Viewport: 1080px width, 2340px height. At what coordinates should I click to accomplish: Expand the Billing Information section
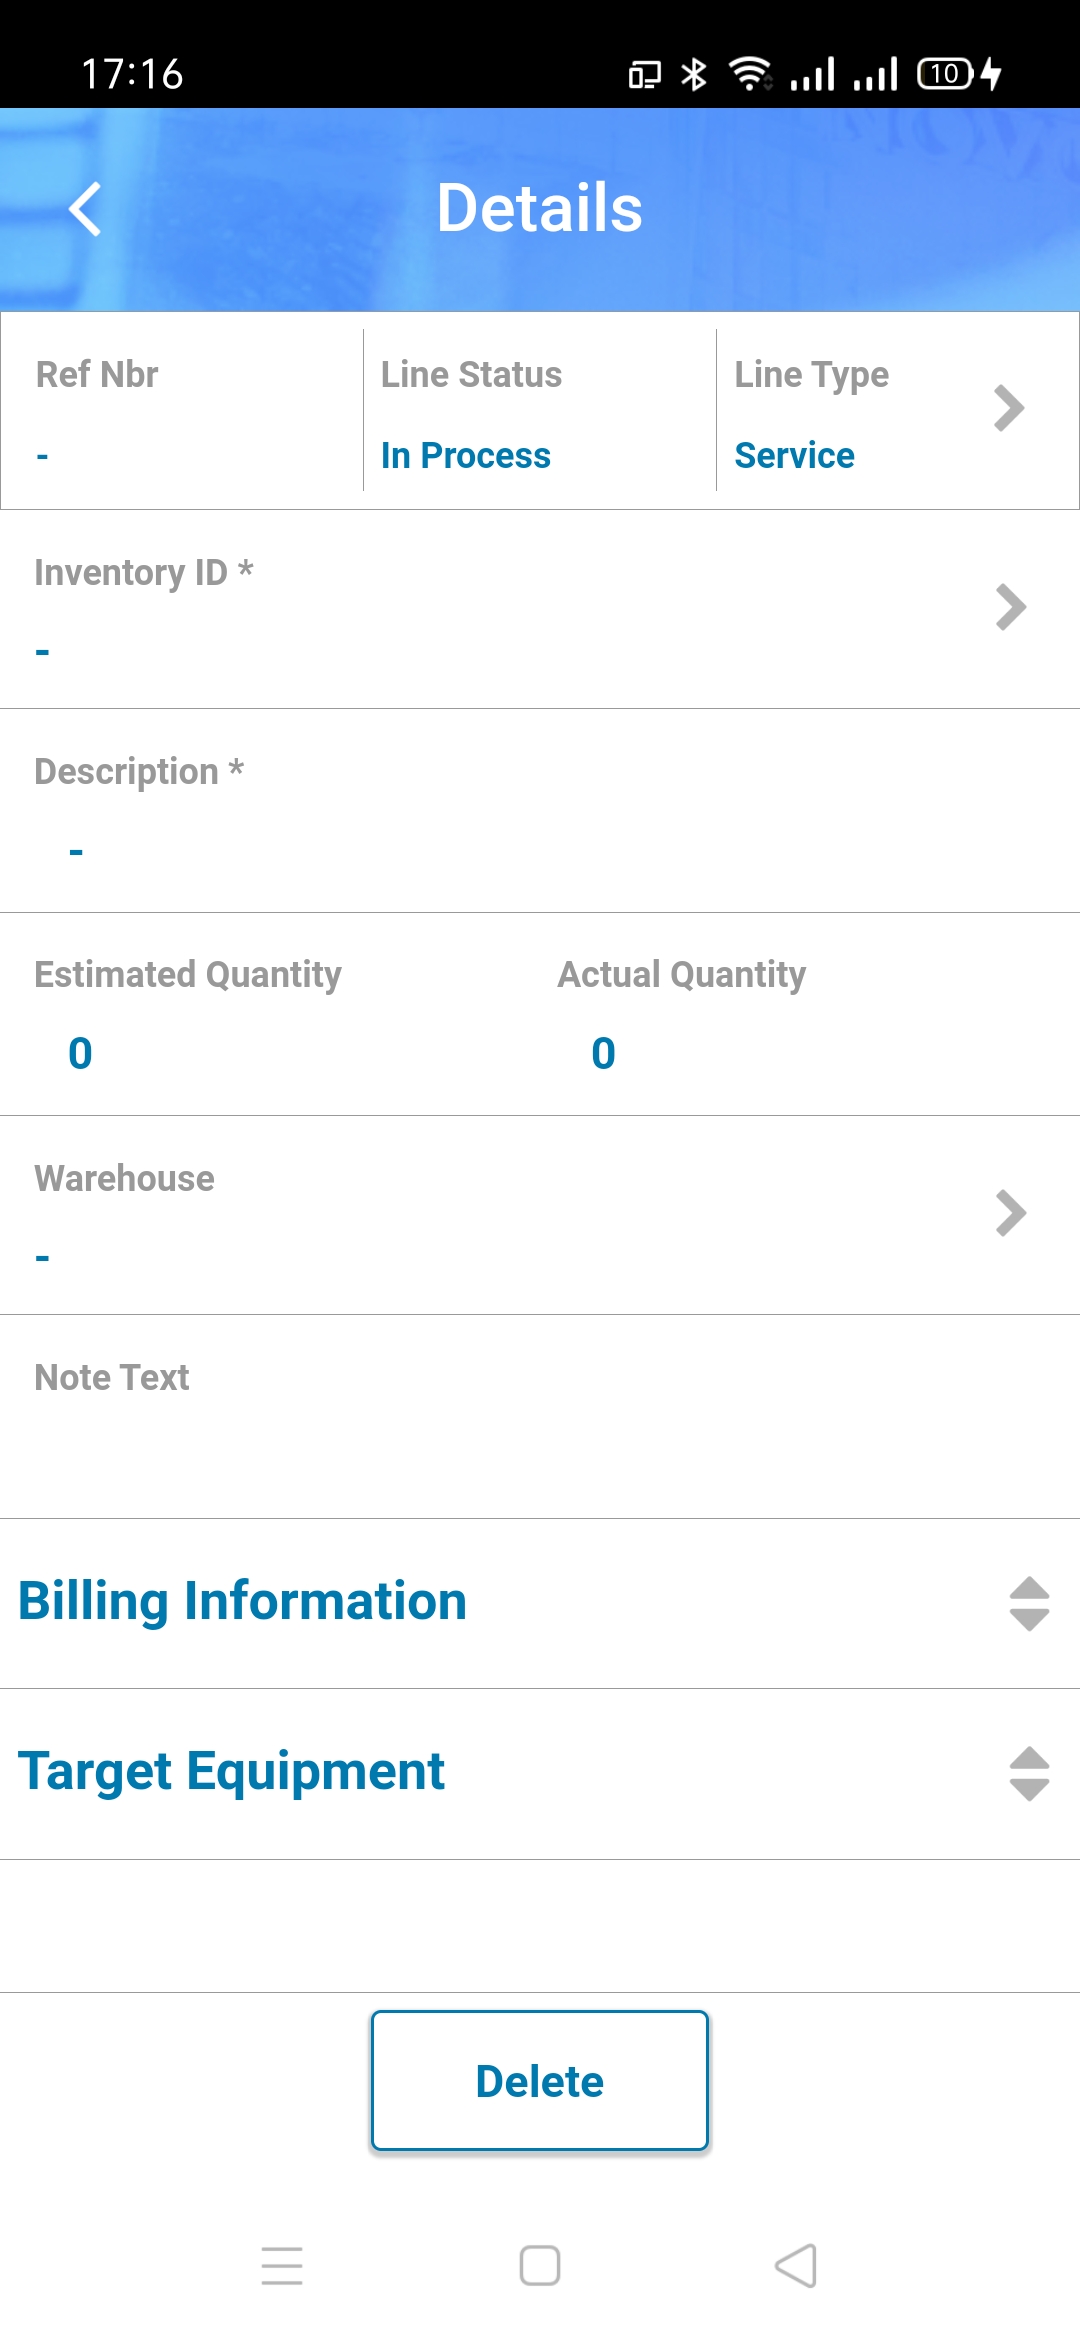click(x=243, y=1601)
